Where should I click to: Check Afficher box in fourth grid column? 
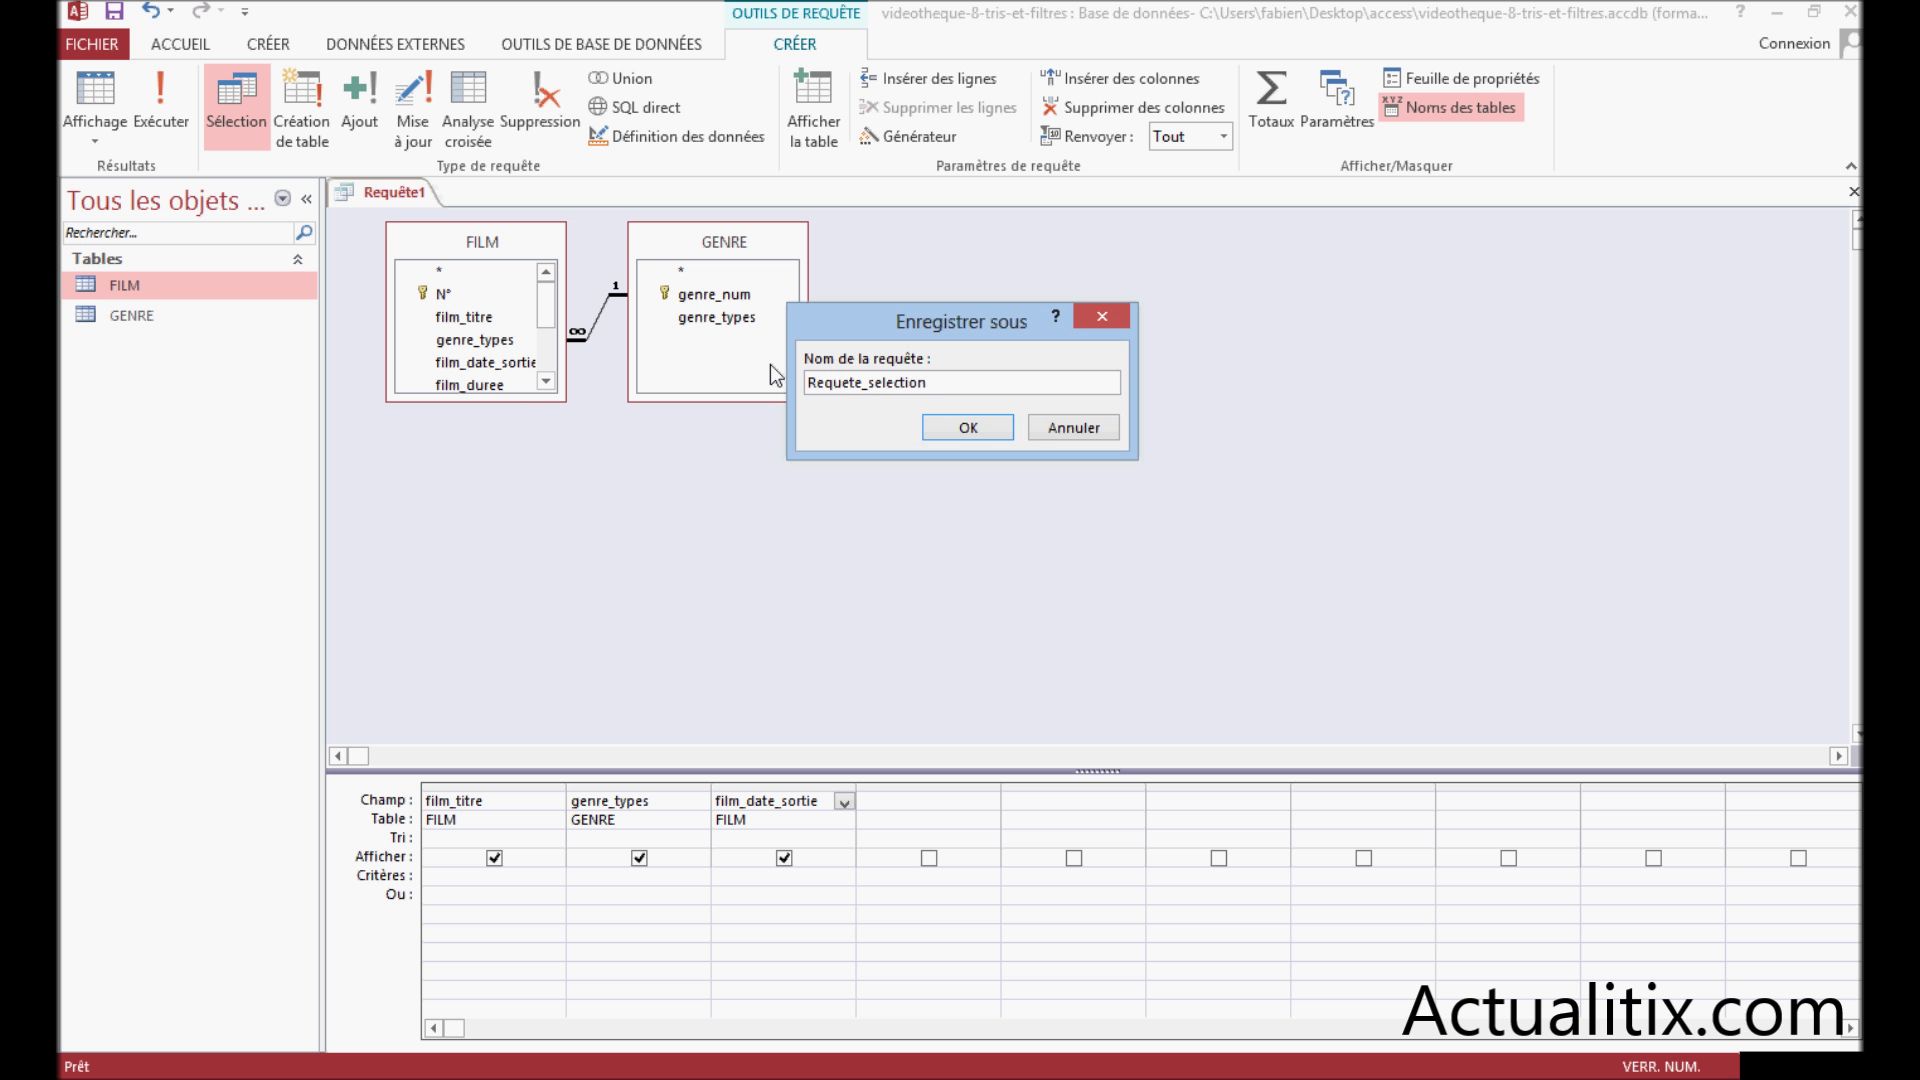[929, 858]
